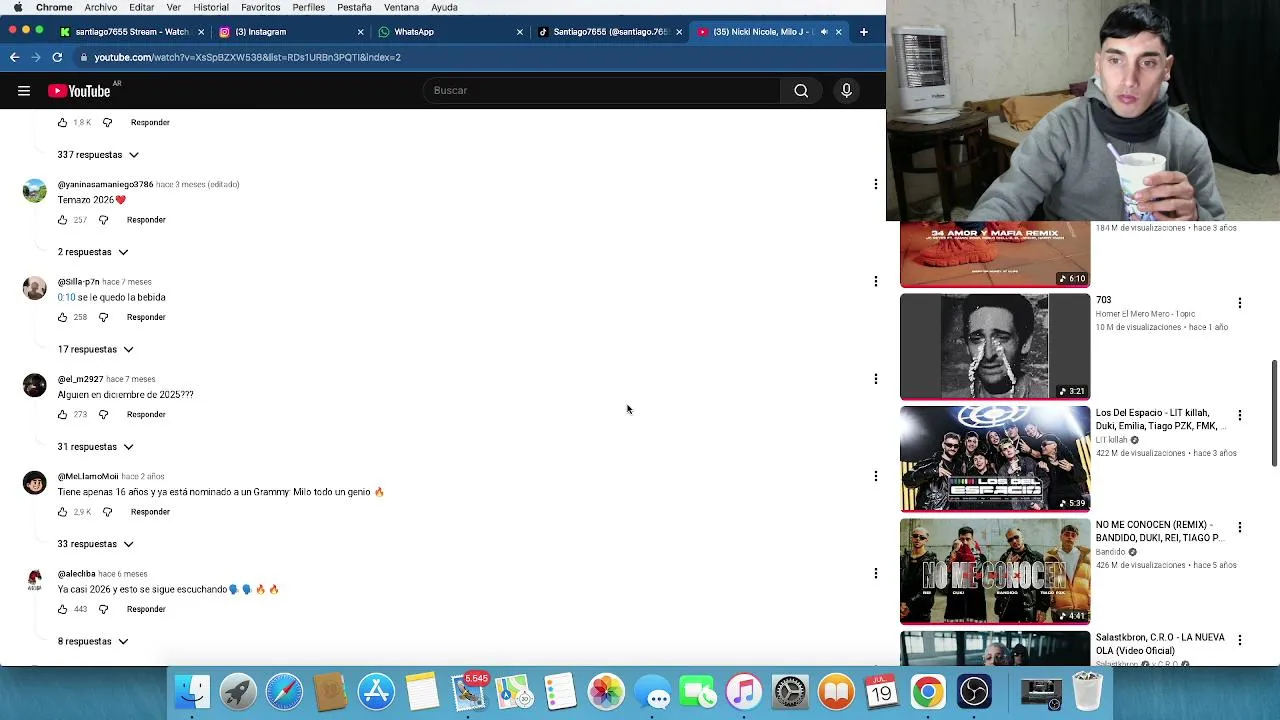
Task: Click Responder under the @el_m2927 comment
Action: (x=146, y=414)
